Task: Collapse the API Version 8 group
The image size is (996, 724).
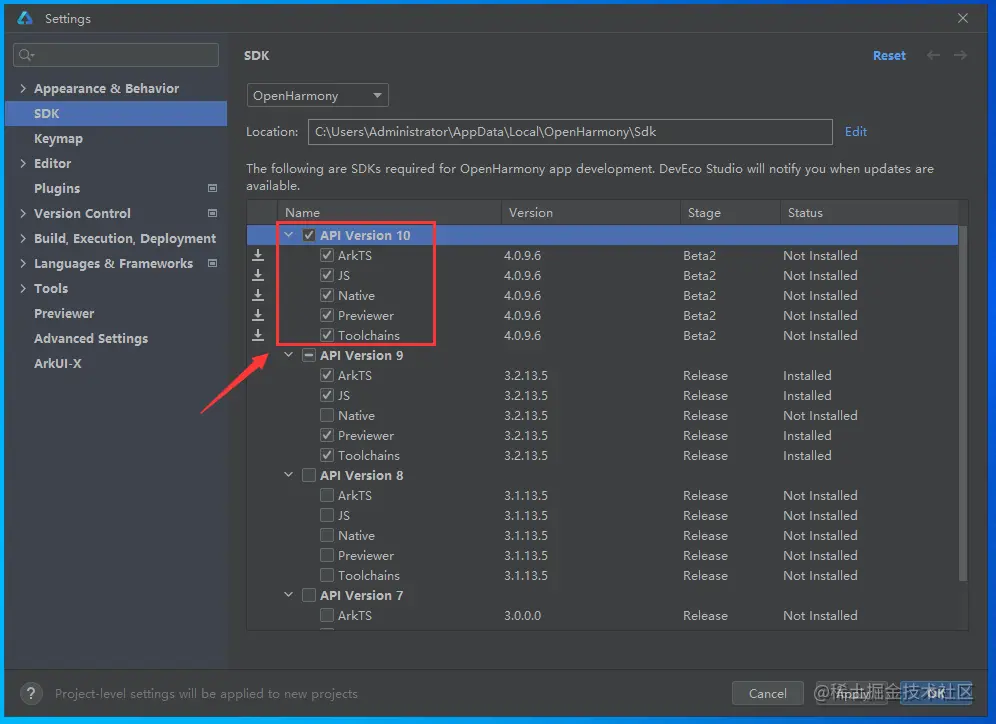Action: tap(288, 475)
